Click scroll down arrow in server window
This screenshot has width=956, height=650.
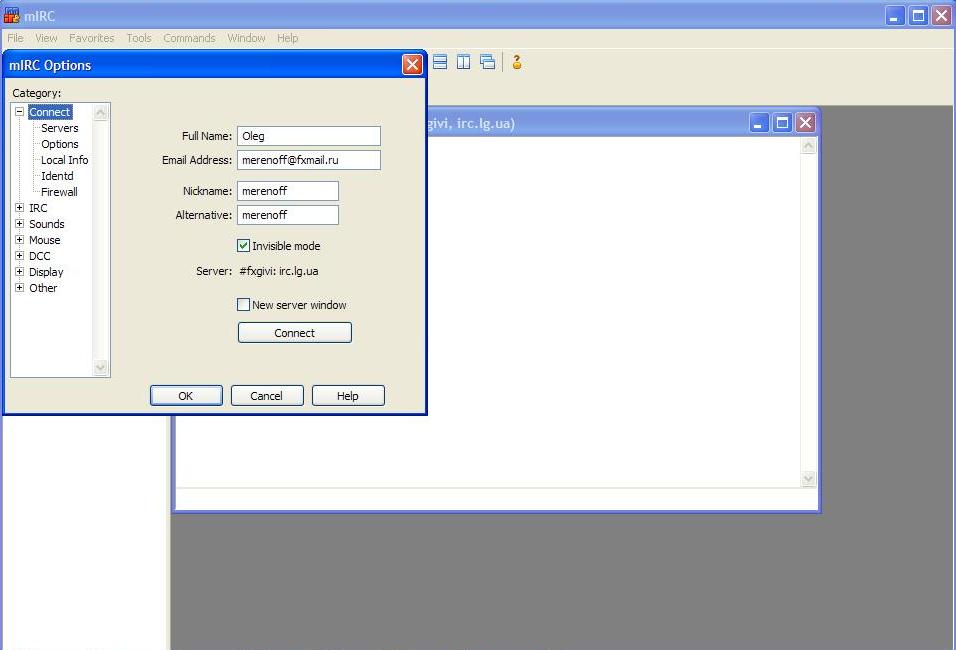click(x=808, y=479)
